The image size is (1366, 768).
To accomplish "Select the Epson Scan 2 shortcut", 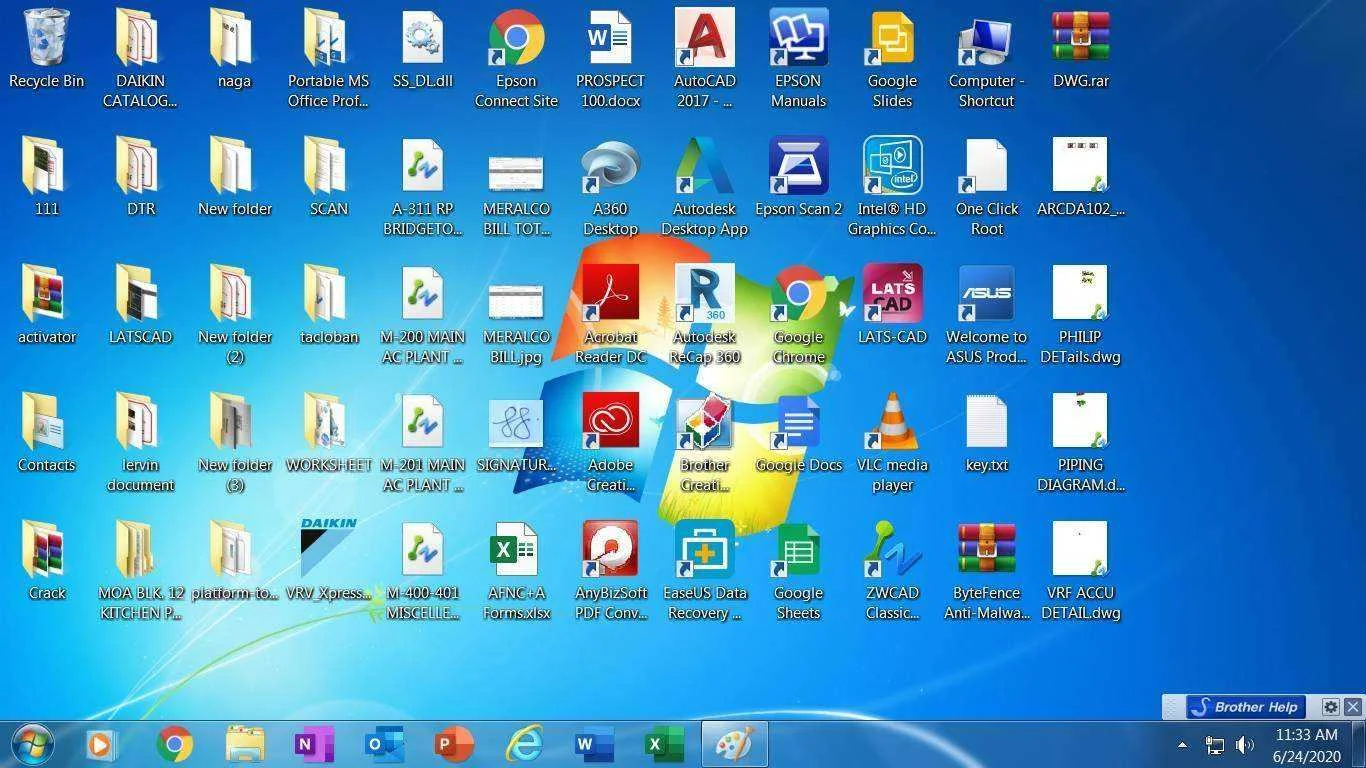I will 798,178.
